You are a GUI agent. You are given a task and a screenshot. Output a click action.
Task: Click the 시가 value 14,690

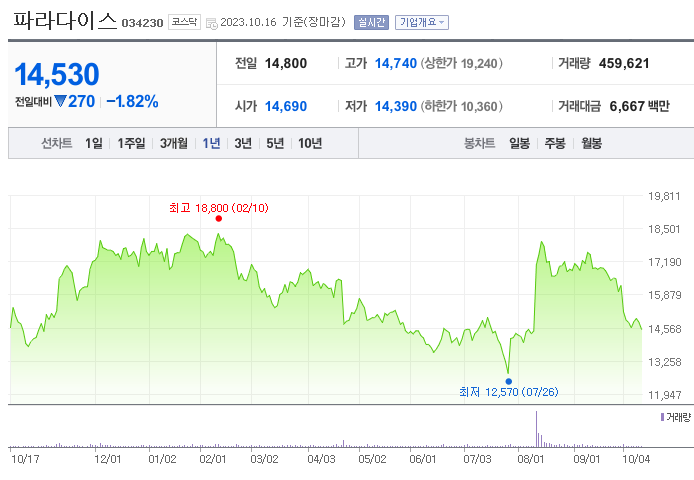click(285, 106)
